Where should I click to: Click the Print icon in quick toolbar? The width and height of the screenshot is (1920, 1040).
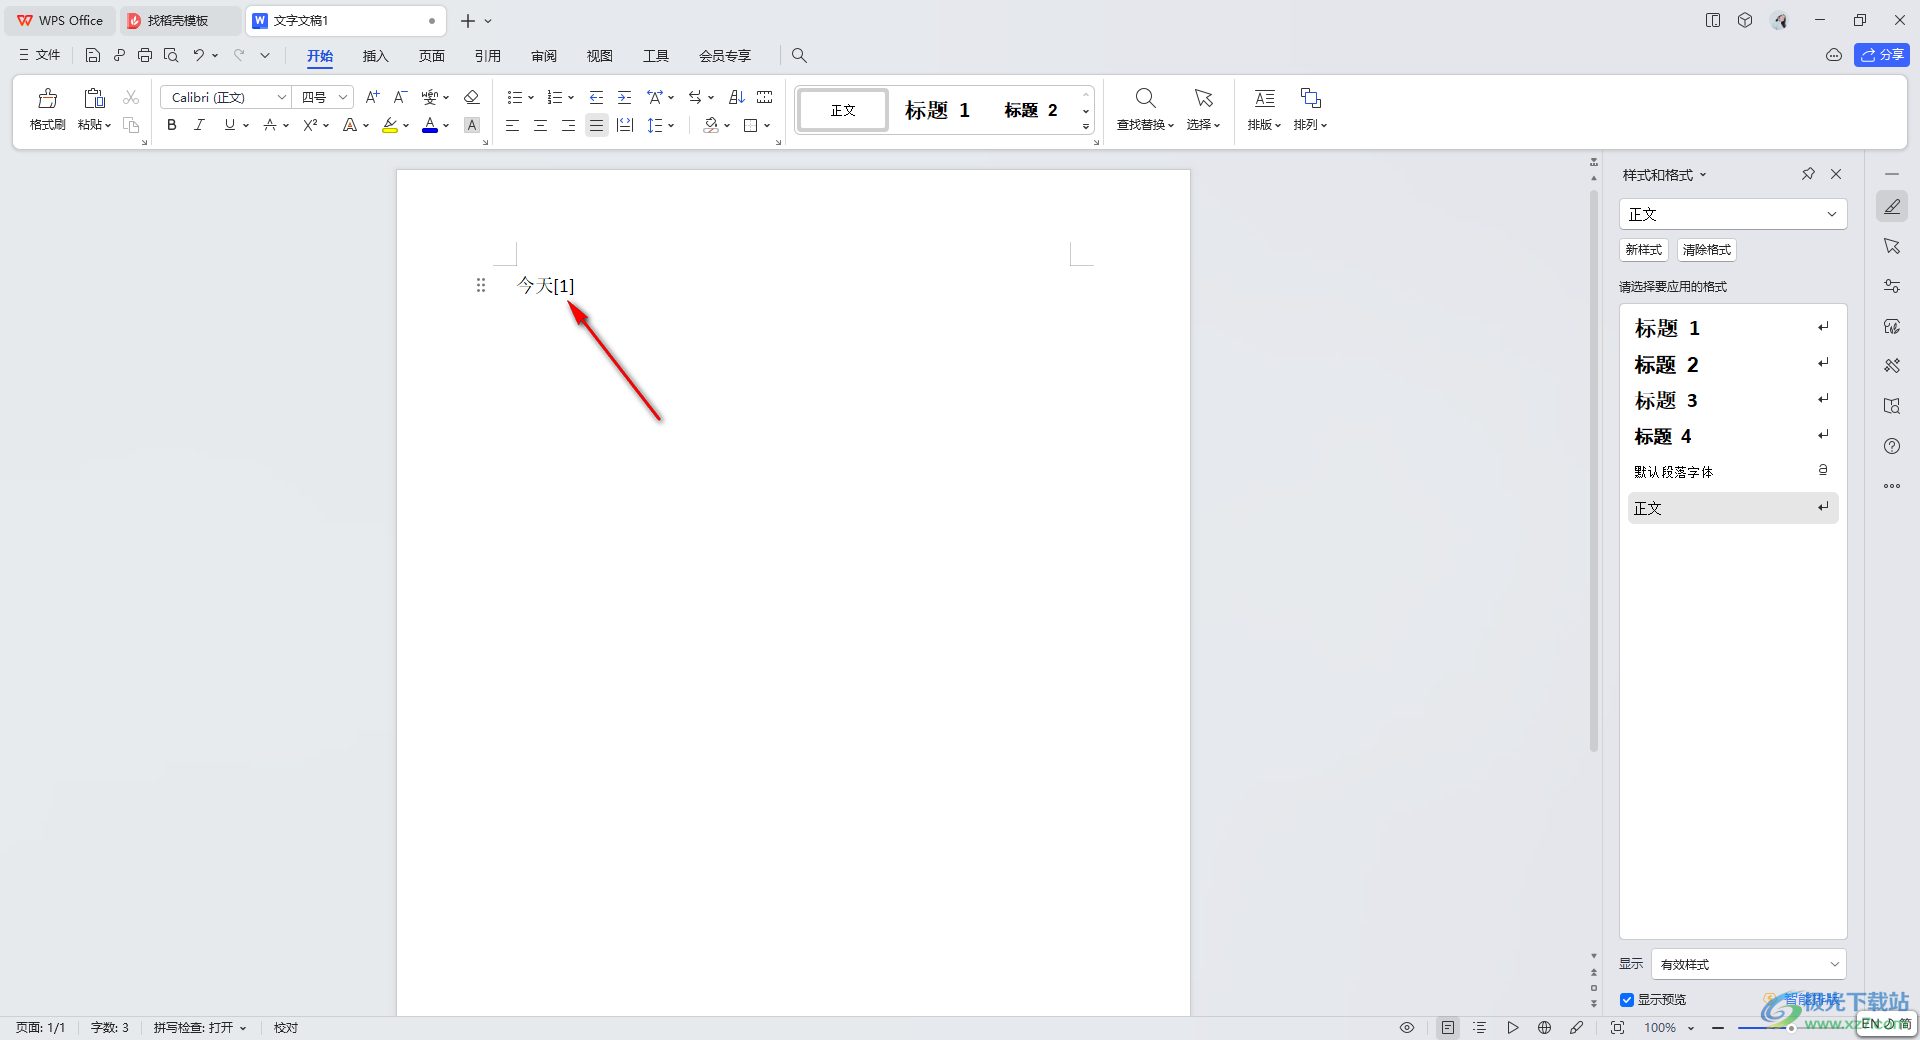pos(145,55)
